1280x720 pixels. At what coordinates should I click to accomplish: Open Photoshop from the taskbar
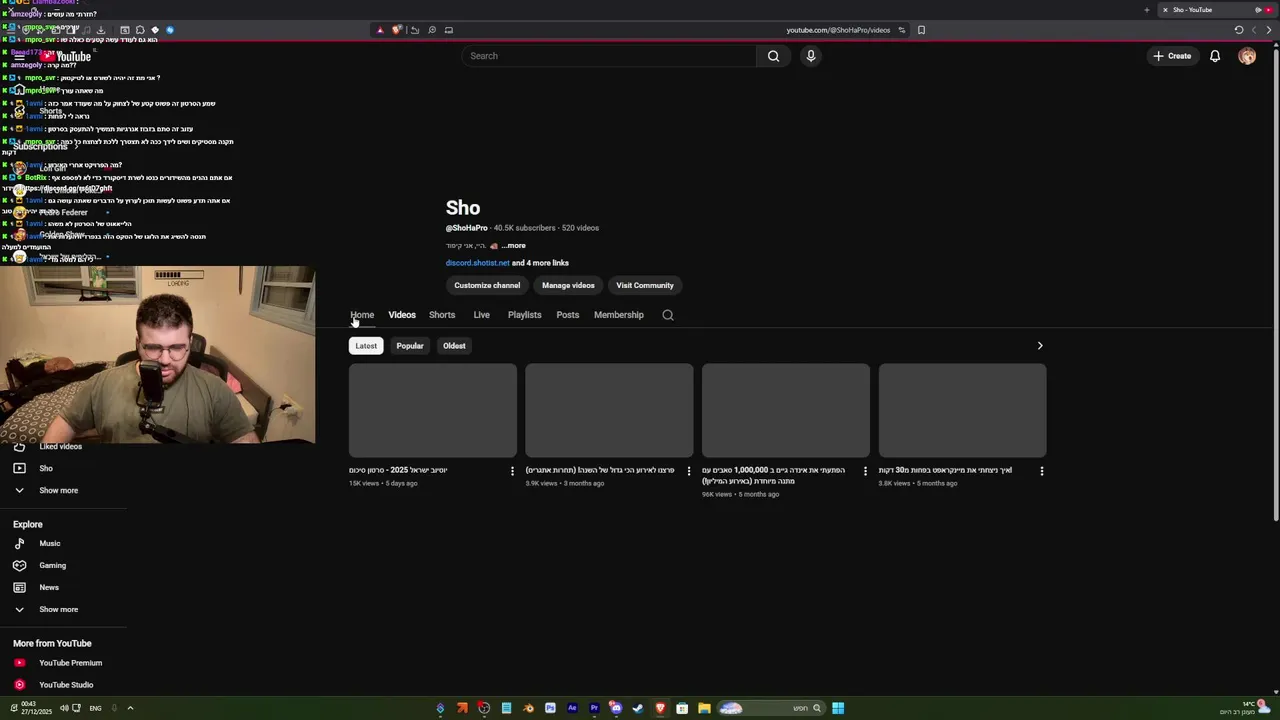(x=550, y=708)
